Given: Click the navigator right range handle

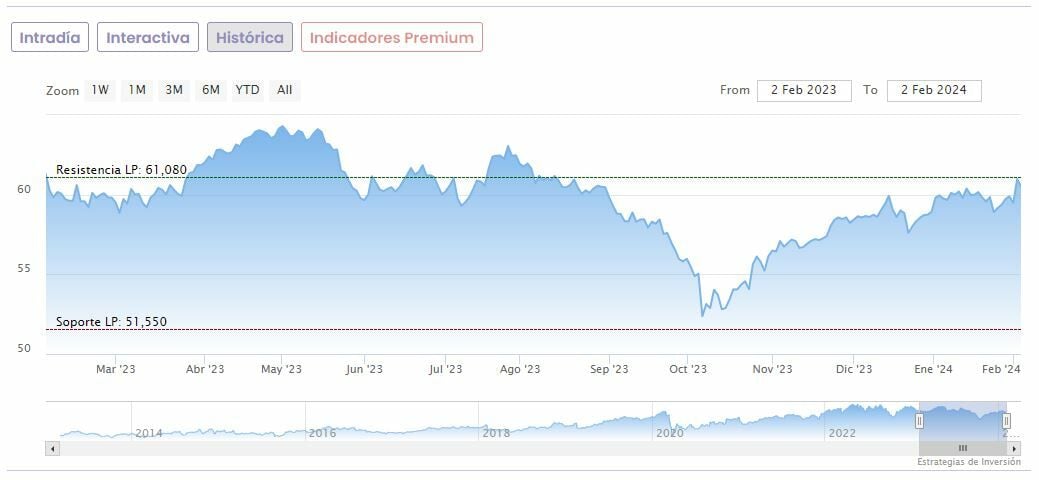Looking at the screenshot, I should [x=1006, y=421].
